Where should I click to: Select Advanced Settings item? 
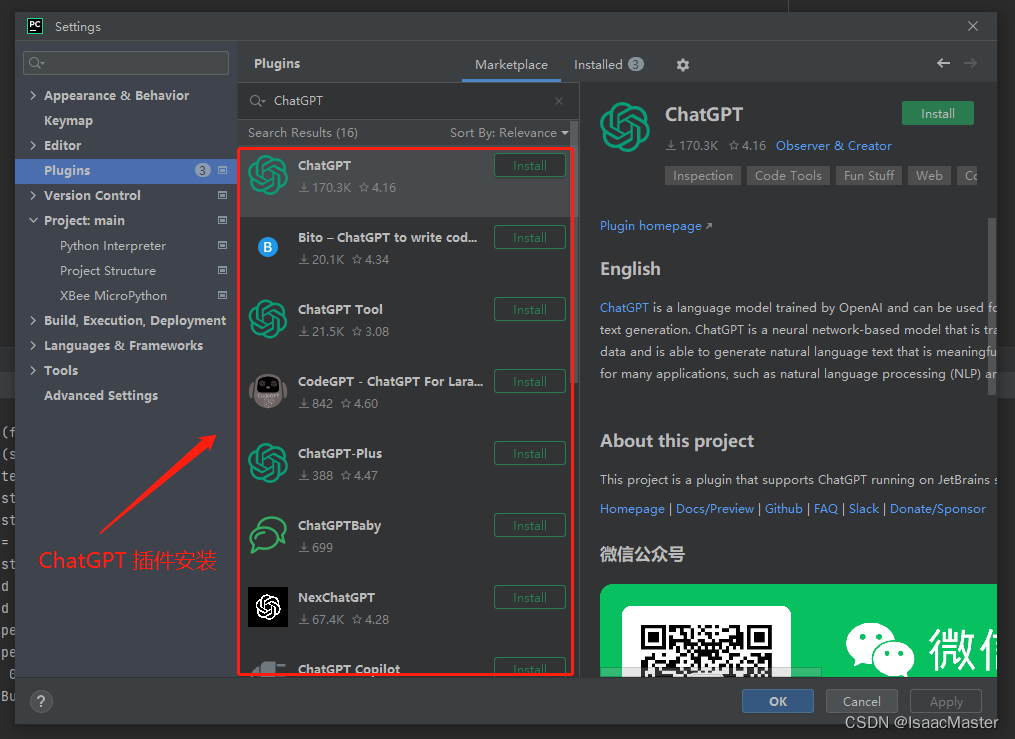(x=101, y=395)
